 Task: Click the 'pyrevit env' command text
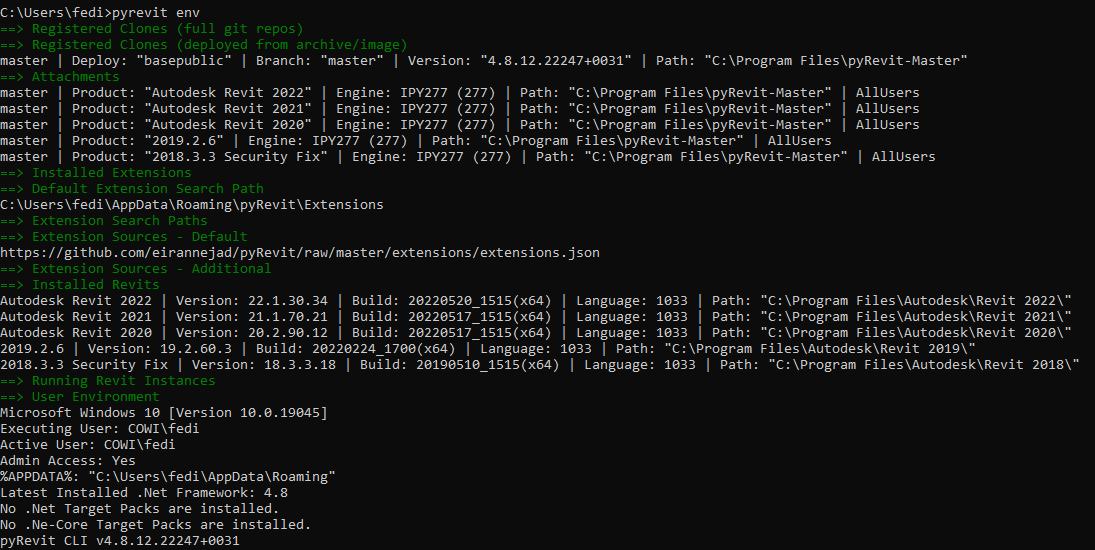tap(156, 13)
